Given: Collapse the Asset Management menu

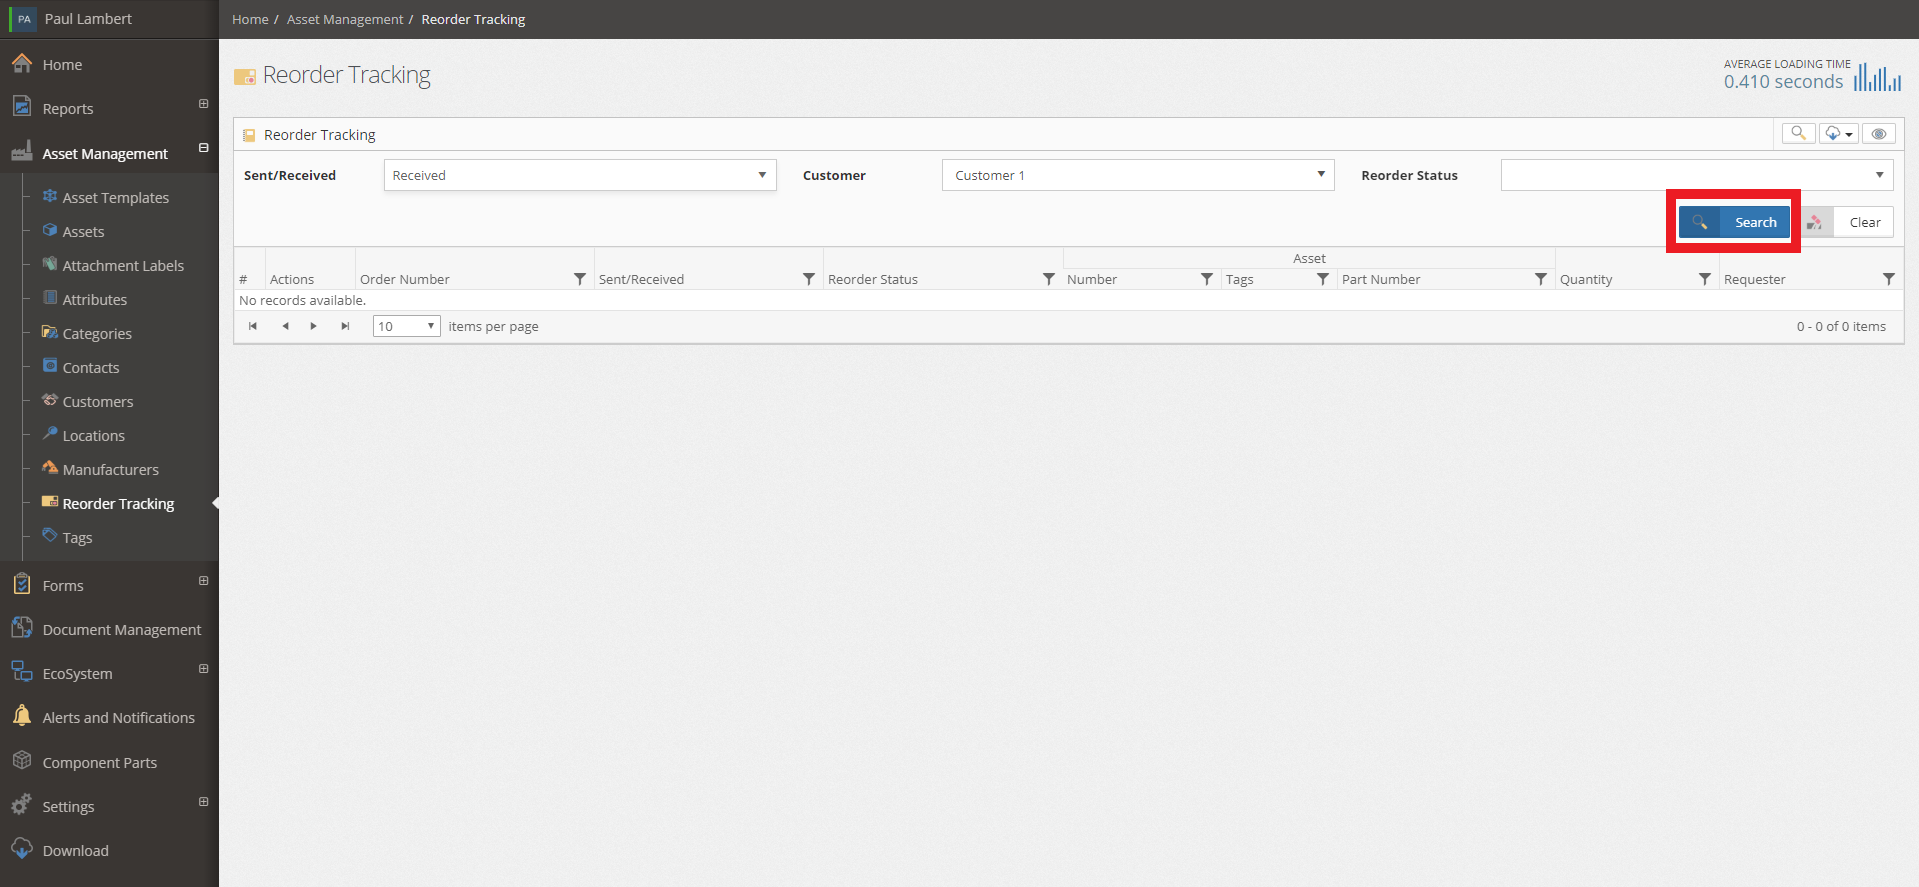Looking at the screenshot, I should [x=204, y=148].
